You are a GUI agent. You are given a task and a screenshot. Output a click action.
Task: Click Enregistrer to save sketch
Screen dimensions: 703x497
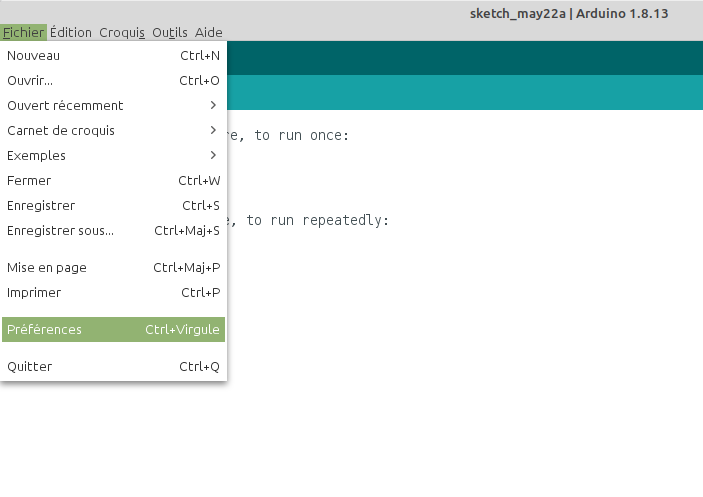[113, 206]
